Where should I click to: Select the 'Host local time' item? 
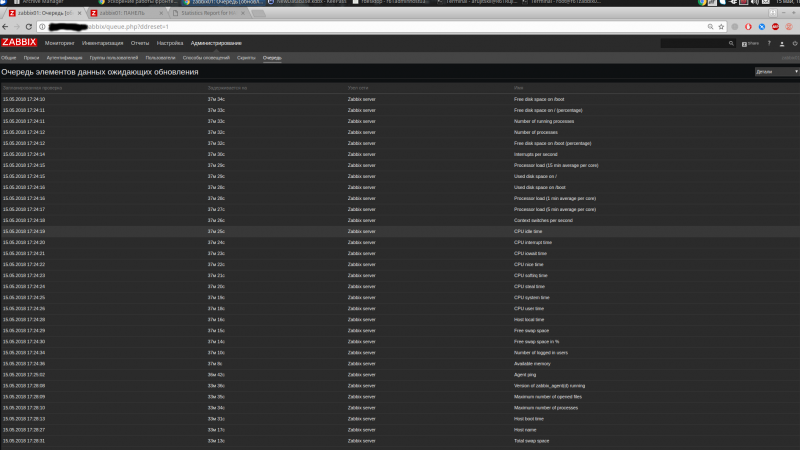[x=529, y=320]
